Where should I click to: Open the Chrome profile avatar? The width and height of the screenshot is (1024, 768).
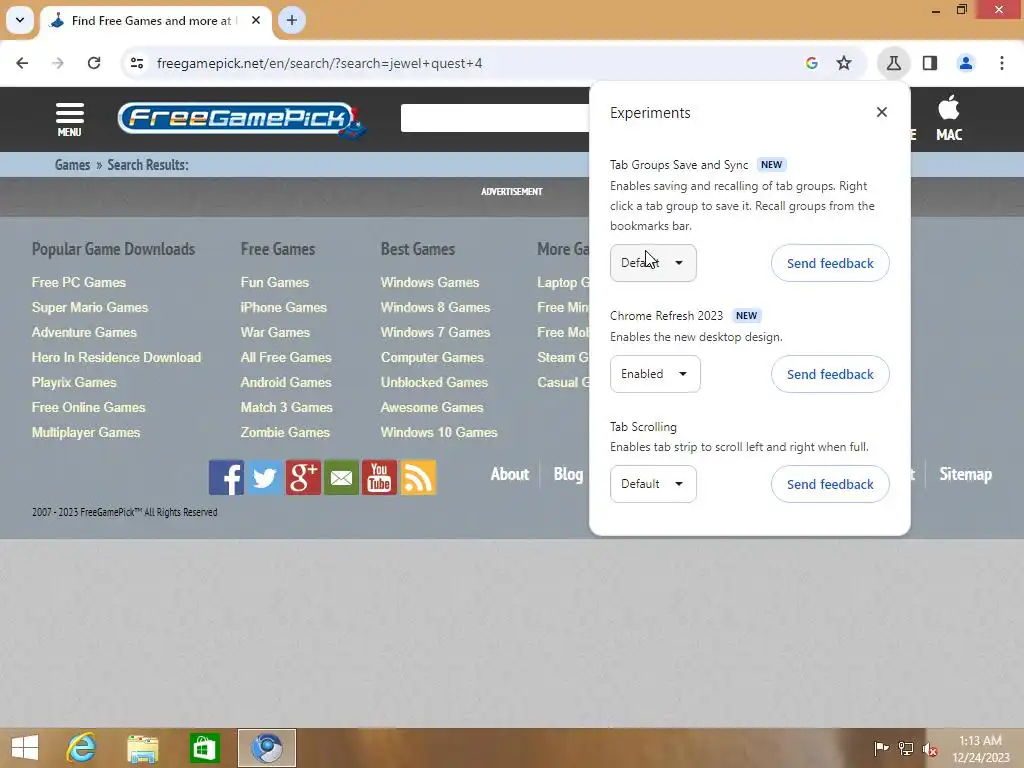point(966,63)
